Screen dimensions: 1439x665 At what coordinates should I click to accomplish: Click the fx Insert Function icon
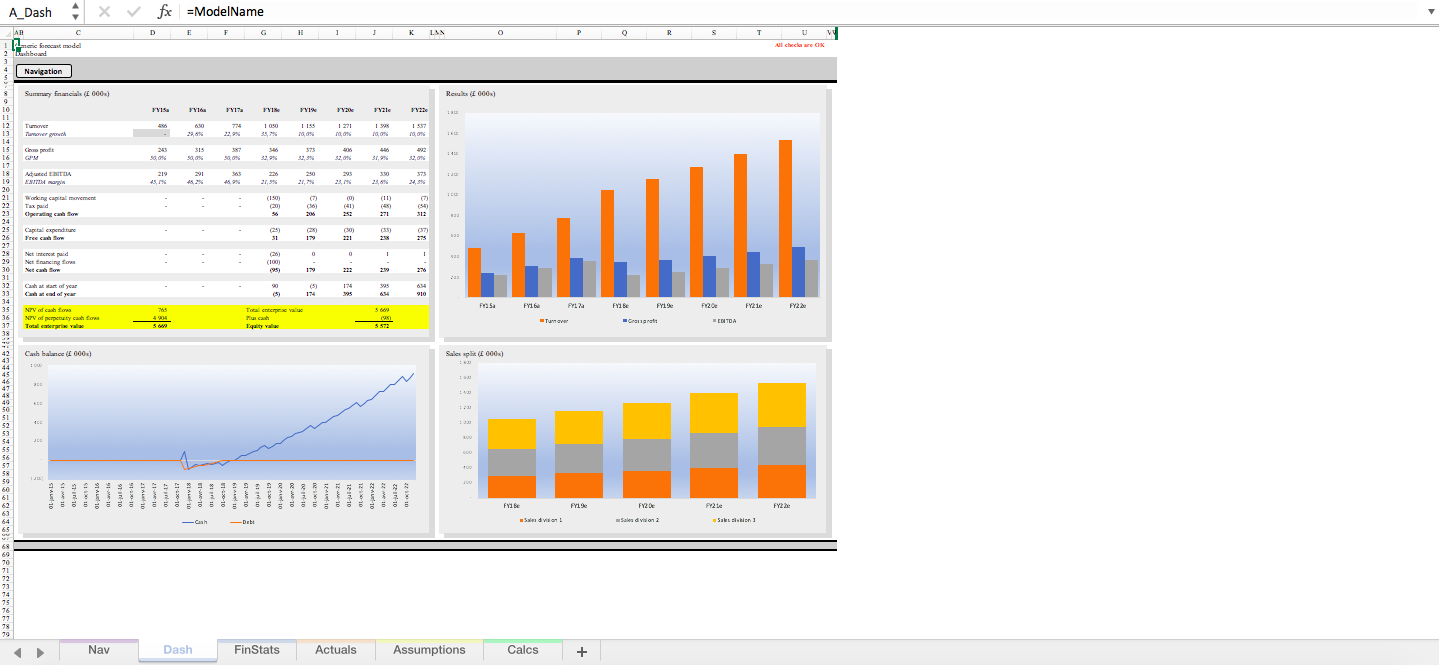pos(165,12)
